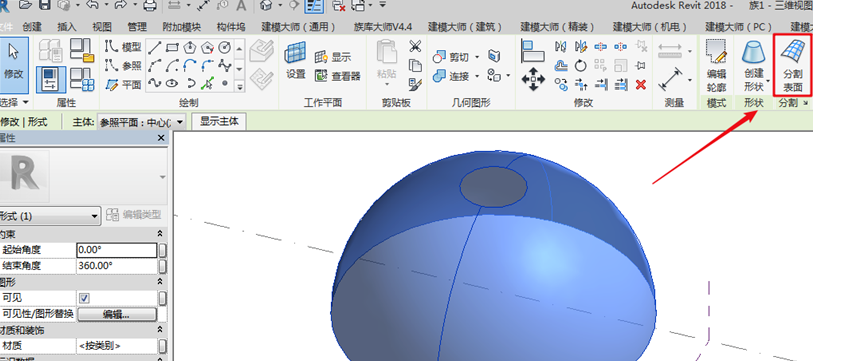Select the Inscribed polygon draw tool

(190, 48)
